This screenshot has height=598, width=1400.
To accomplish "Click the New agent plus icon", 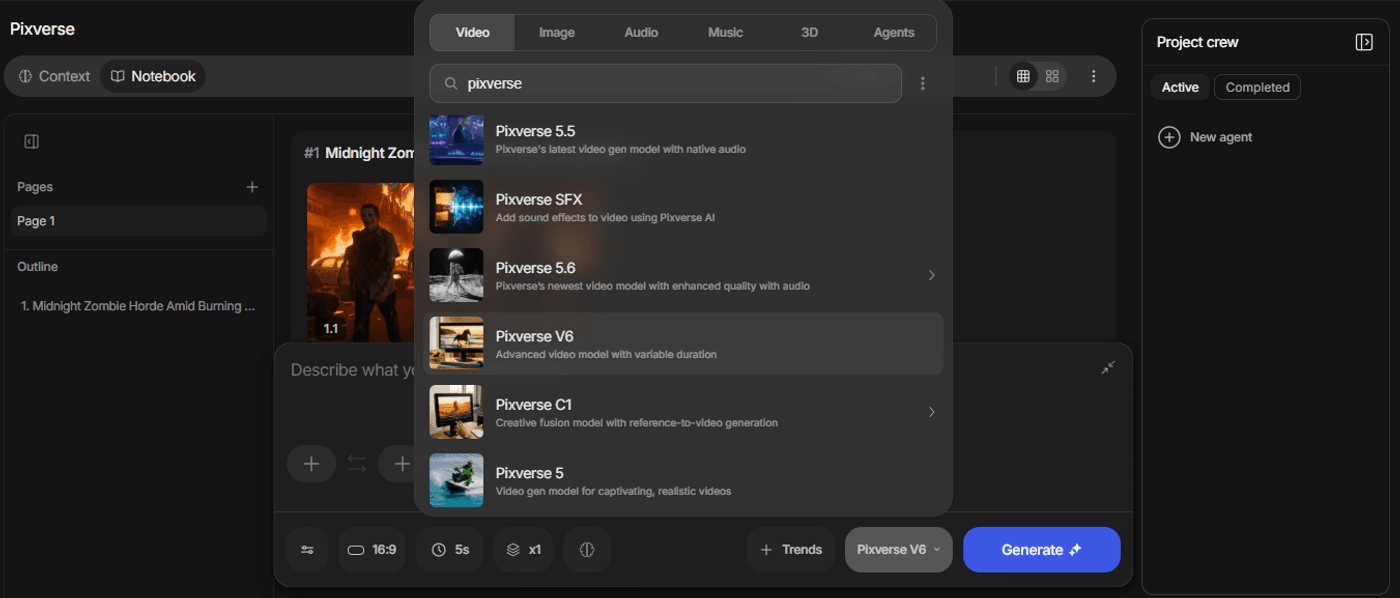I will pos(1169,137).
